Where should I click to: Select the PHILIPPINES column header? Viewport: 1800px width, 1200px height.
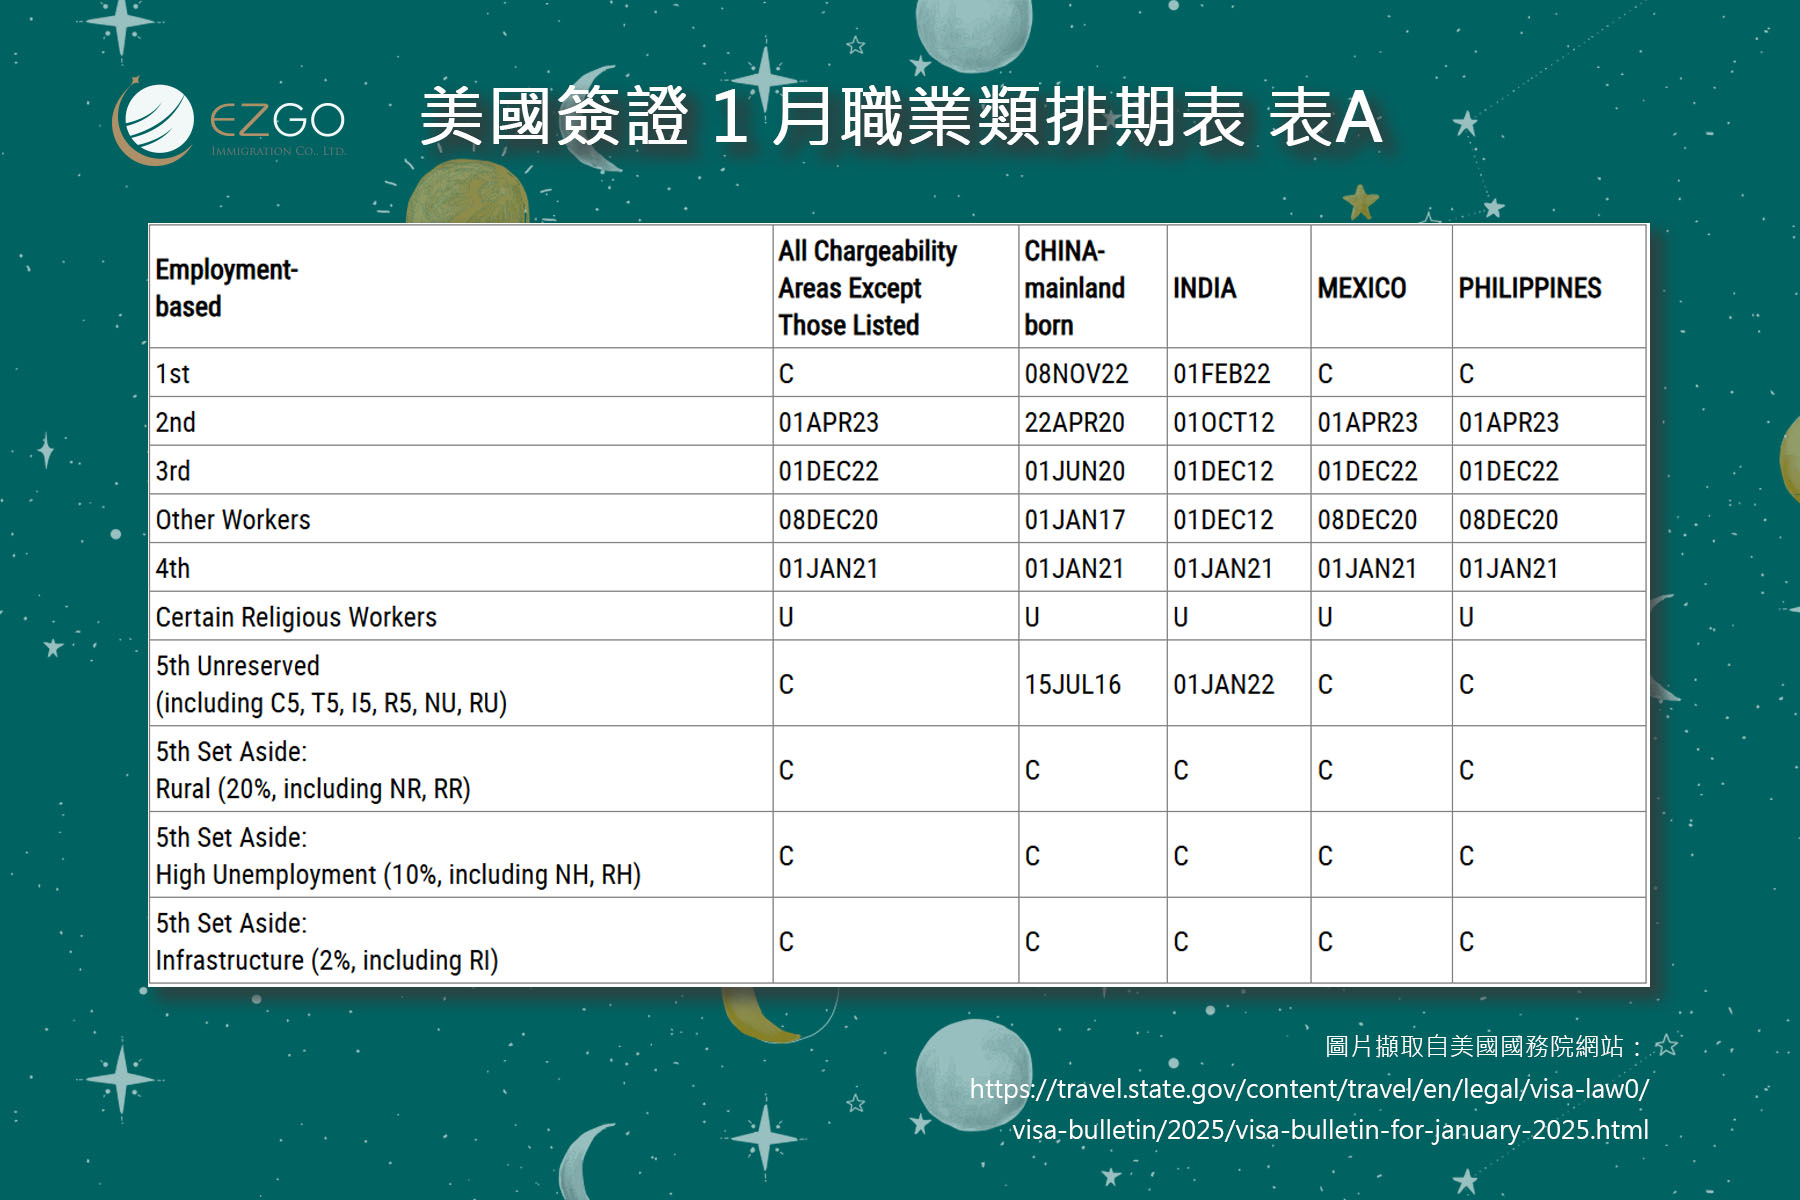click(x=1529, y=288)
